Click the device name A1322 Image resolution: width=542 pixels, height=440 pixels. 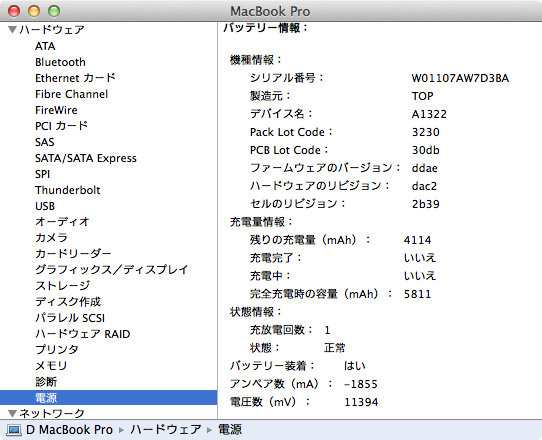(429, 114)
